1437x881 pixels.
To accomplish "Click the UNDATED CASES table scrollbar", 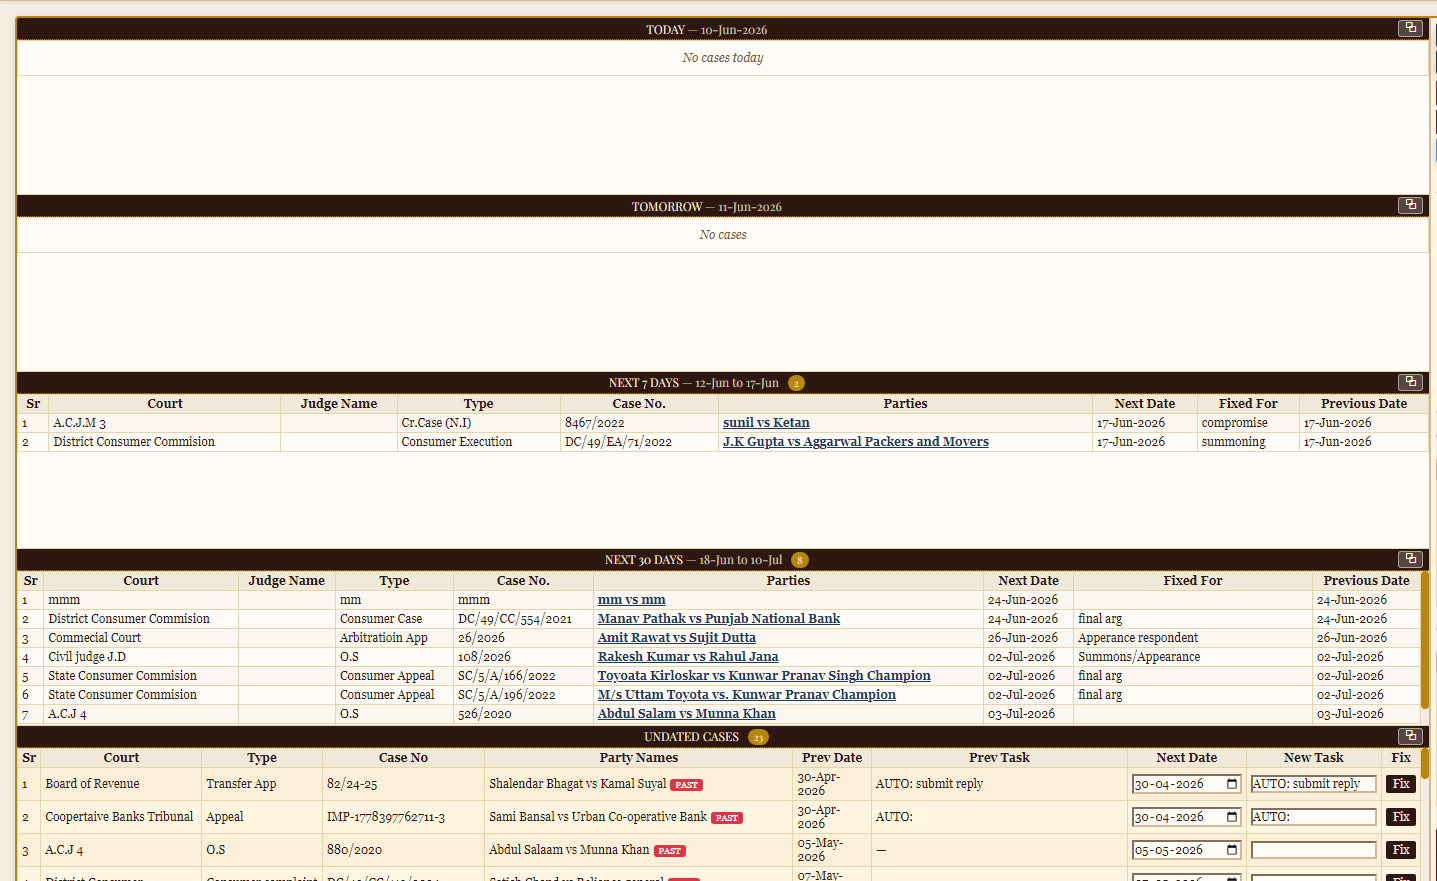I will [x=1424, y=762].
